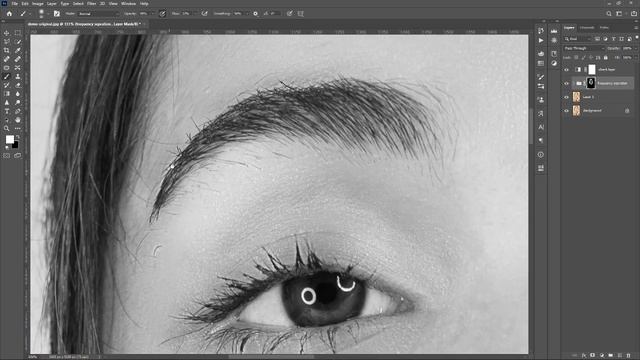Toggle pressure for opacity button

coord(162,13)
